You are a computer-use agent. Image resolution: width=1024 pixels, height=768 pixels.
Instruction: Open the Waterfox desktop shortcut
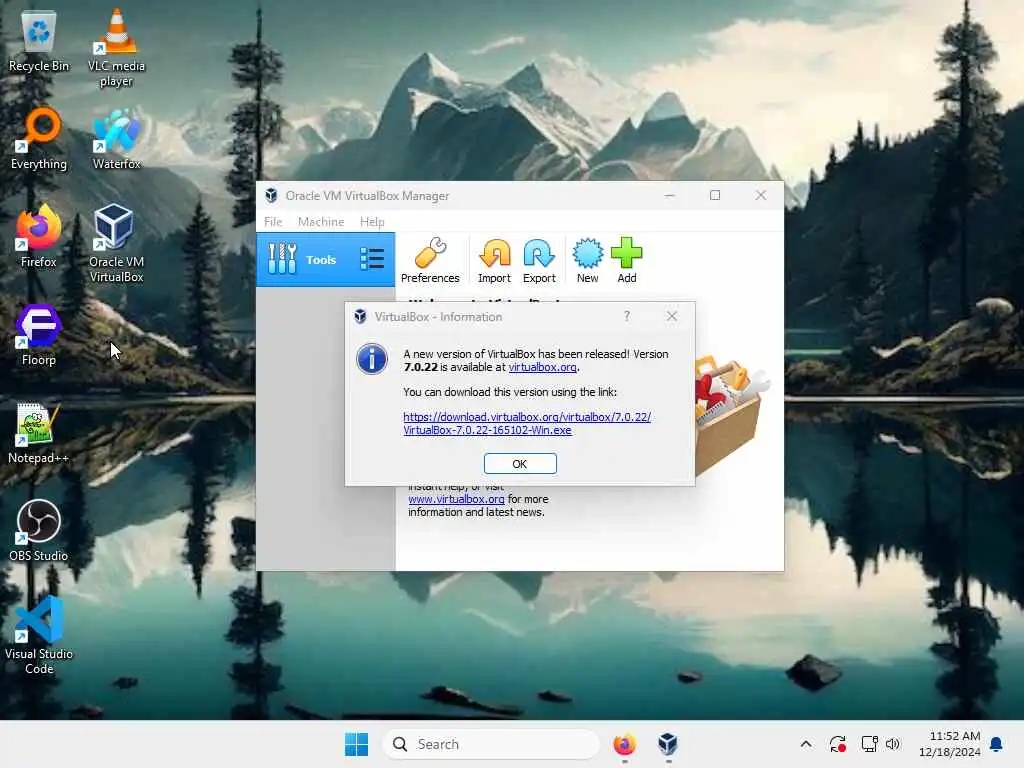coord(116,139)
